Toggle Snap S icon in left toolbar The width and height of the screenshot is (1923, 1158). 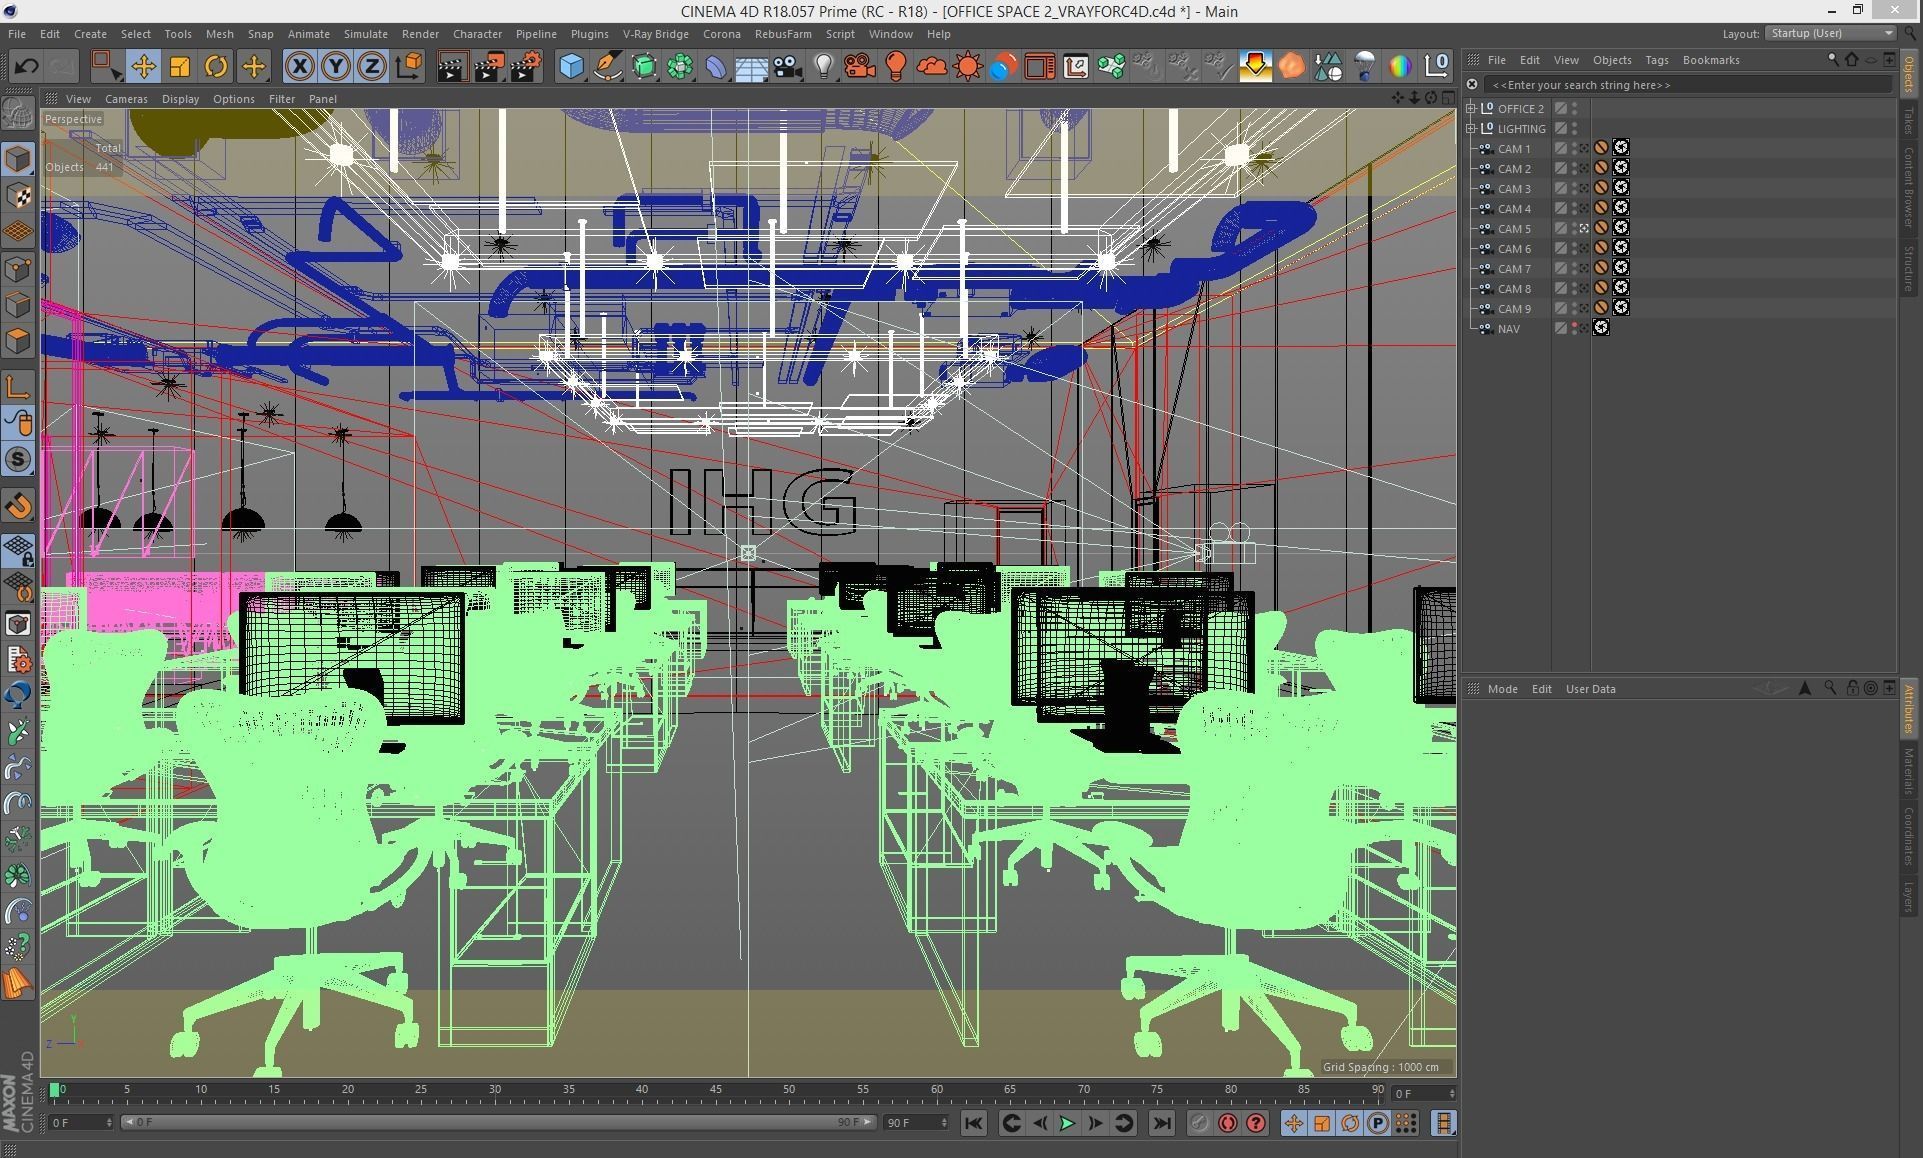(x=18, y=460)
